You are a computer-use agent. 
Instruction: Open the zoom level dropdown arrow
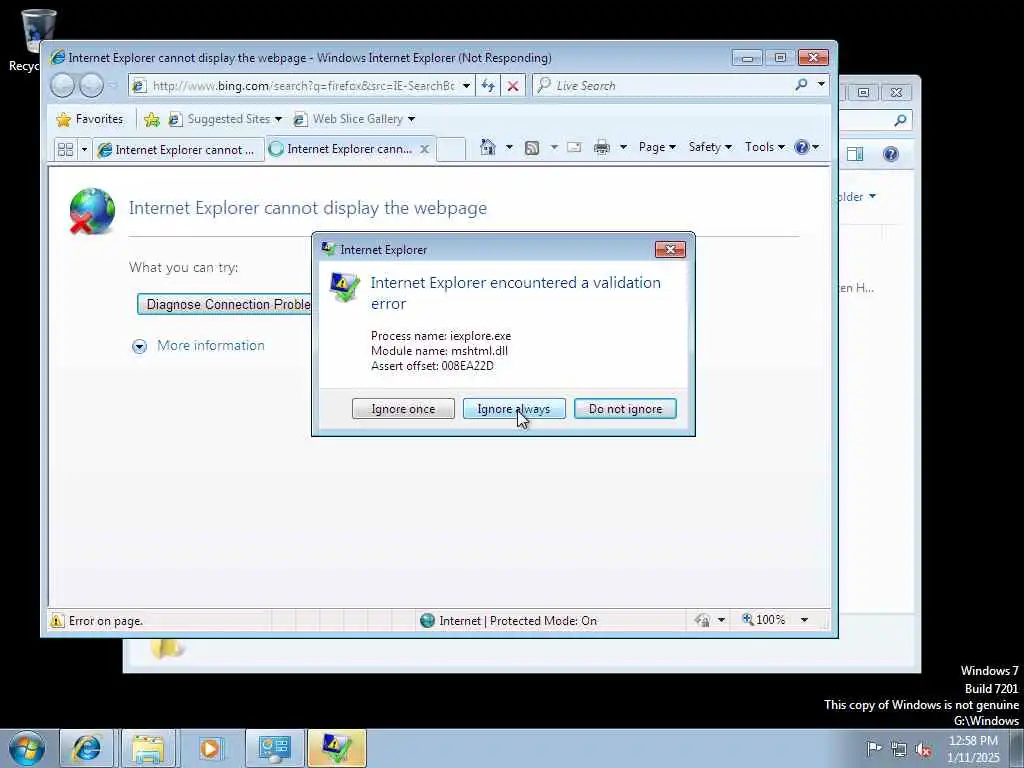pyautogui.click(x=805, y=620)
